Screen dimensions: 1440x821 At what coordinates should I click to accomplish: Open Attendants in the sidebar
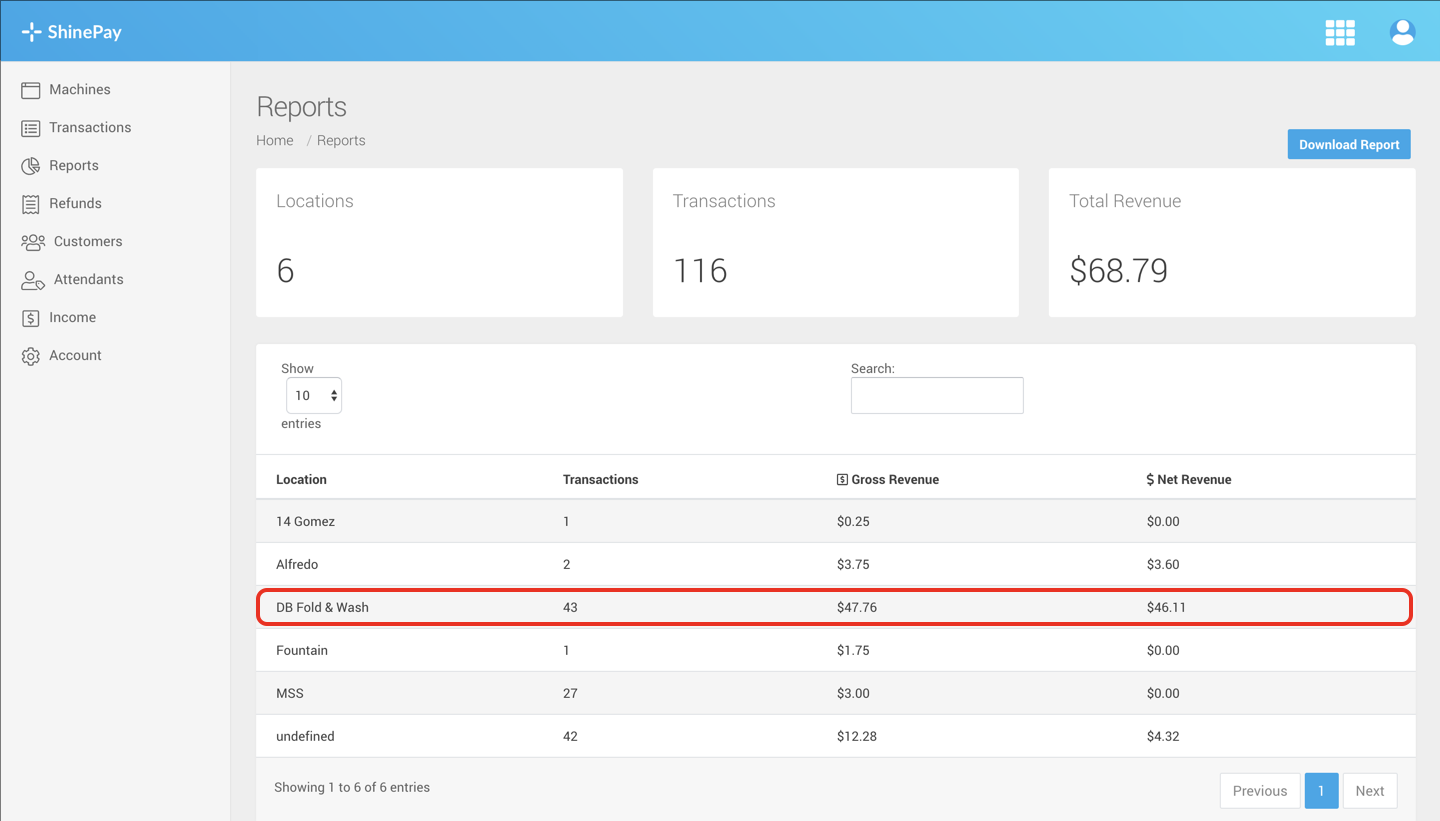pos(89,279)
